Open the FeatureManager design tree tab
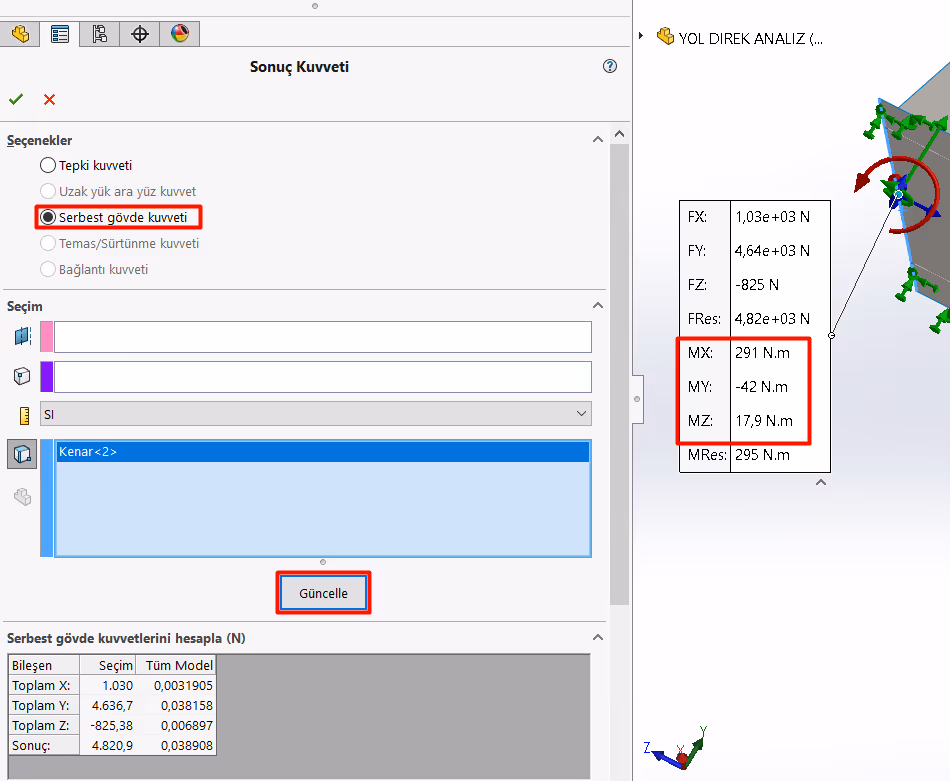 click(x=20, y=34)
